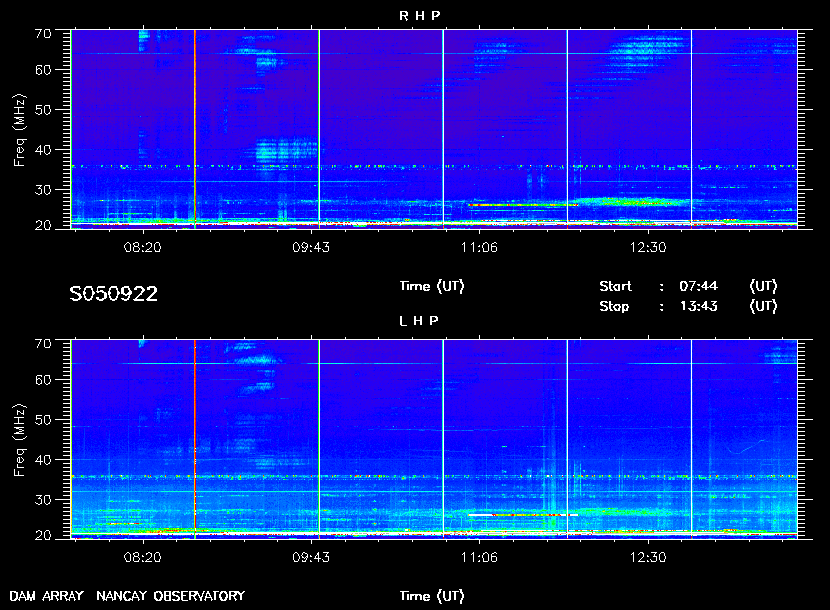Click the 11:06 tick label under RHP plot

[x=479, y=247]
